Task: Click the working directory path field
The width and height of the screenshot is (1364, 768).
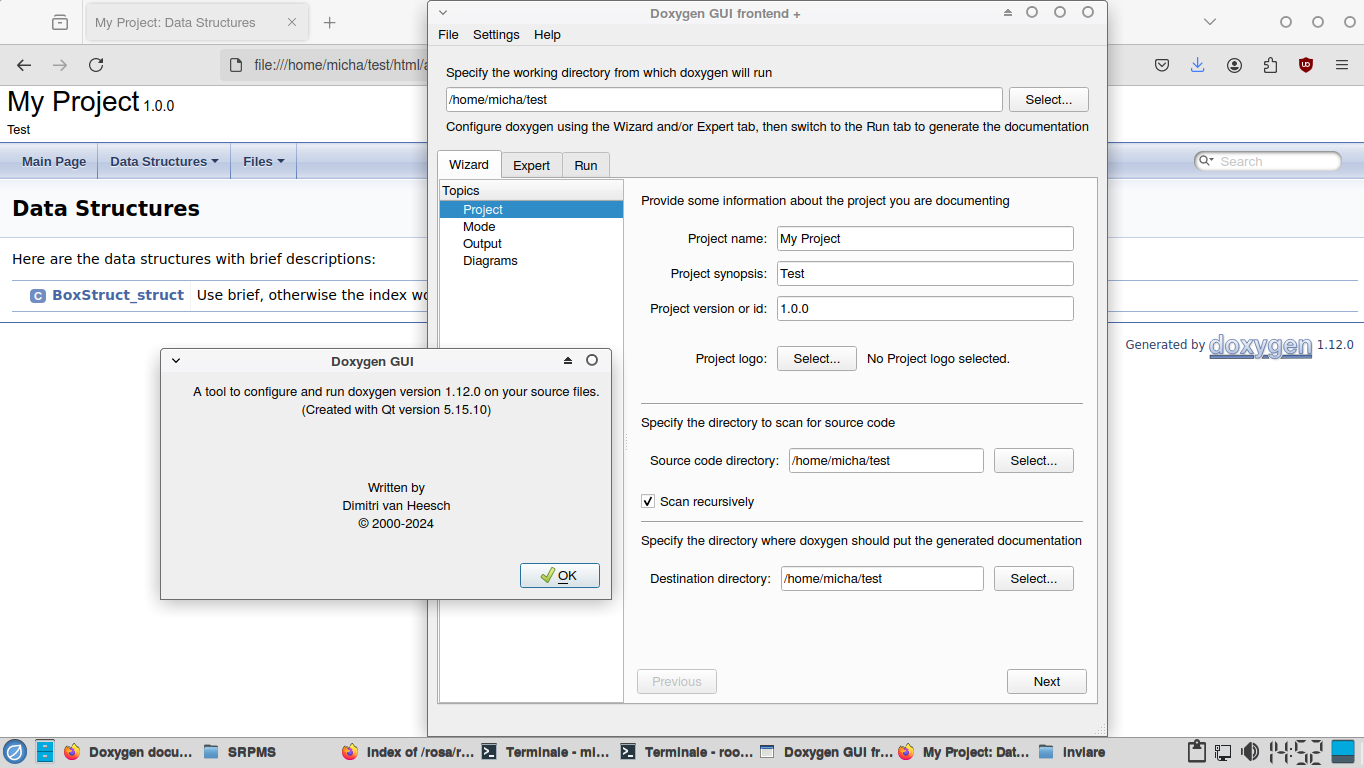Action: click(x=724, y=100)
